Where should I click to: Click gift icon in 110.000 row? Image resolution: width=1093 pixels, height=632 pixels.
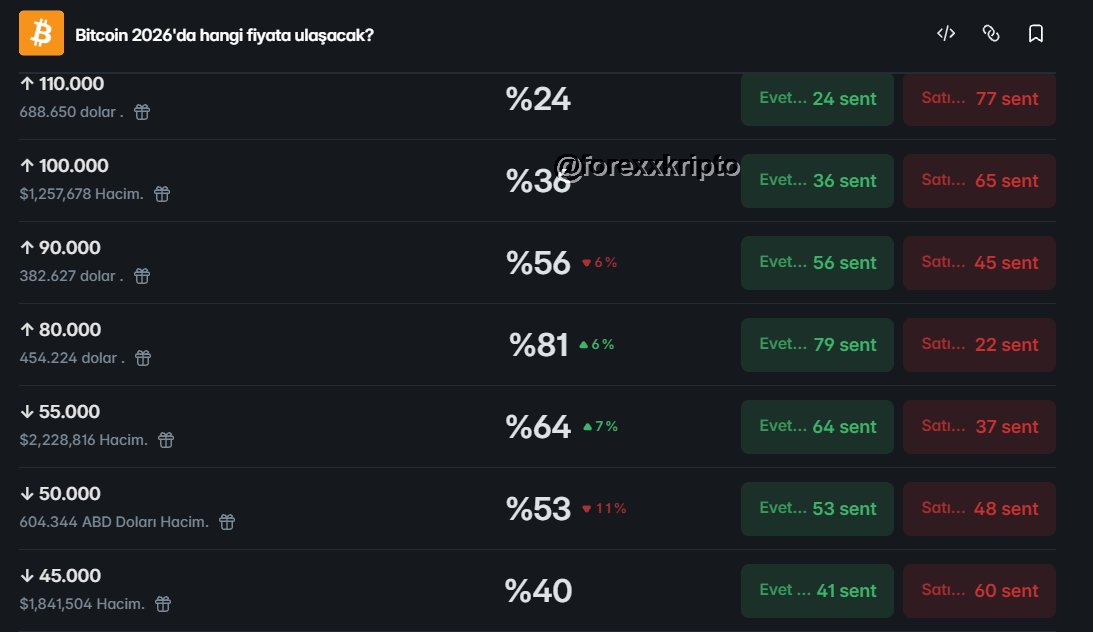pos(142,112)
